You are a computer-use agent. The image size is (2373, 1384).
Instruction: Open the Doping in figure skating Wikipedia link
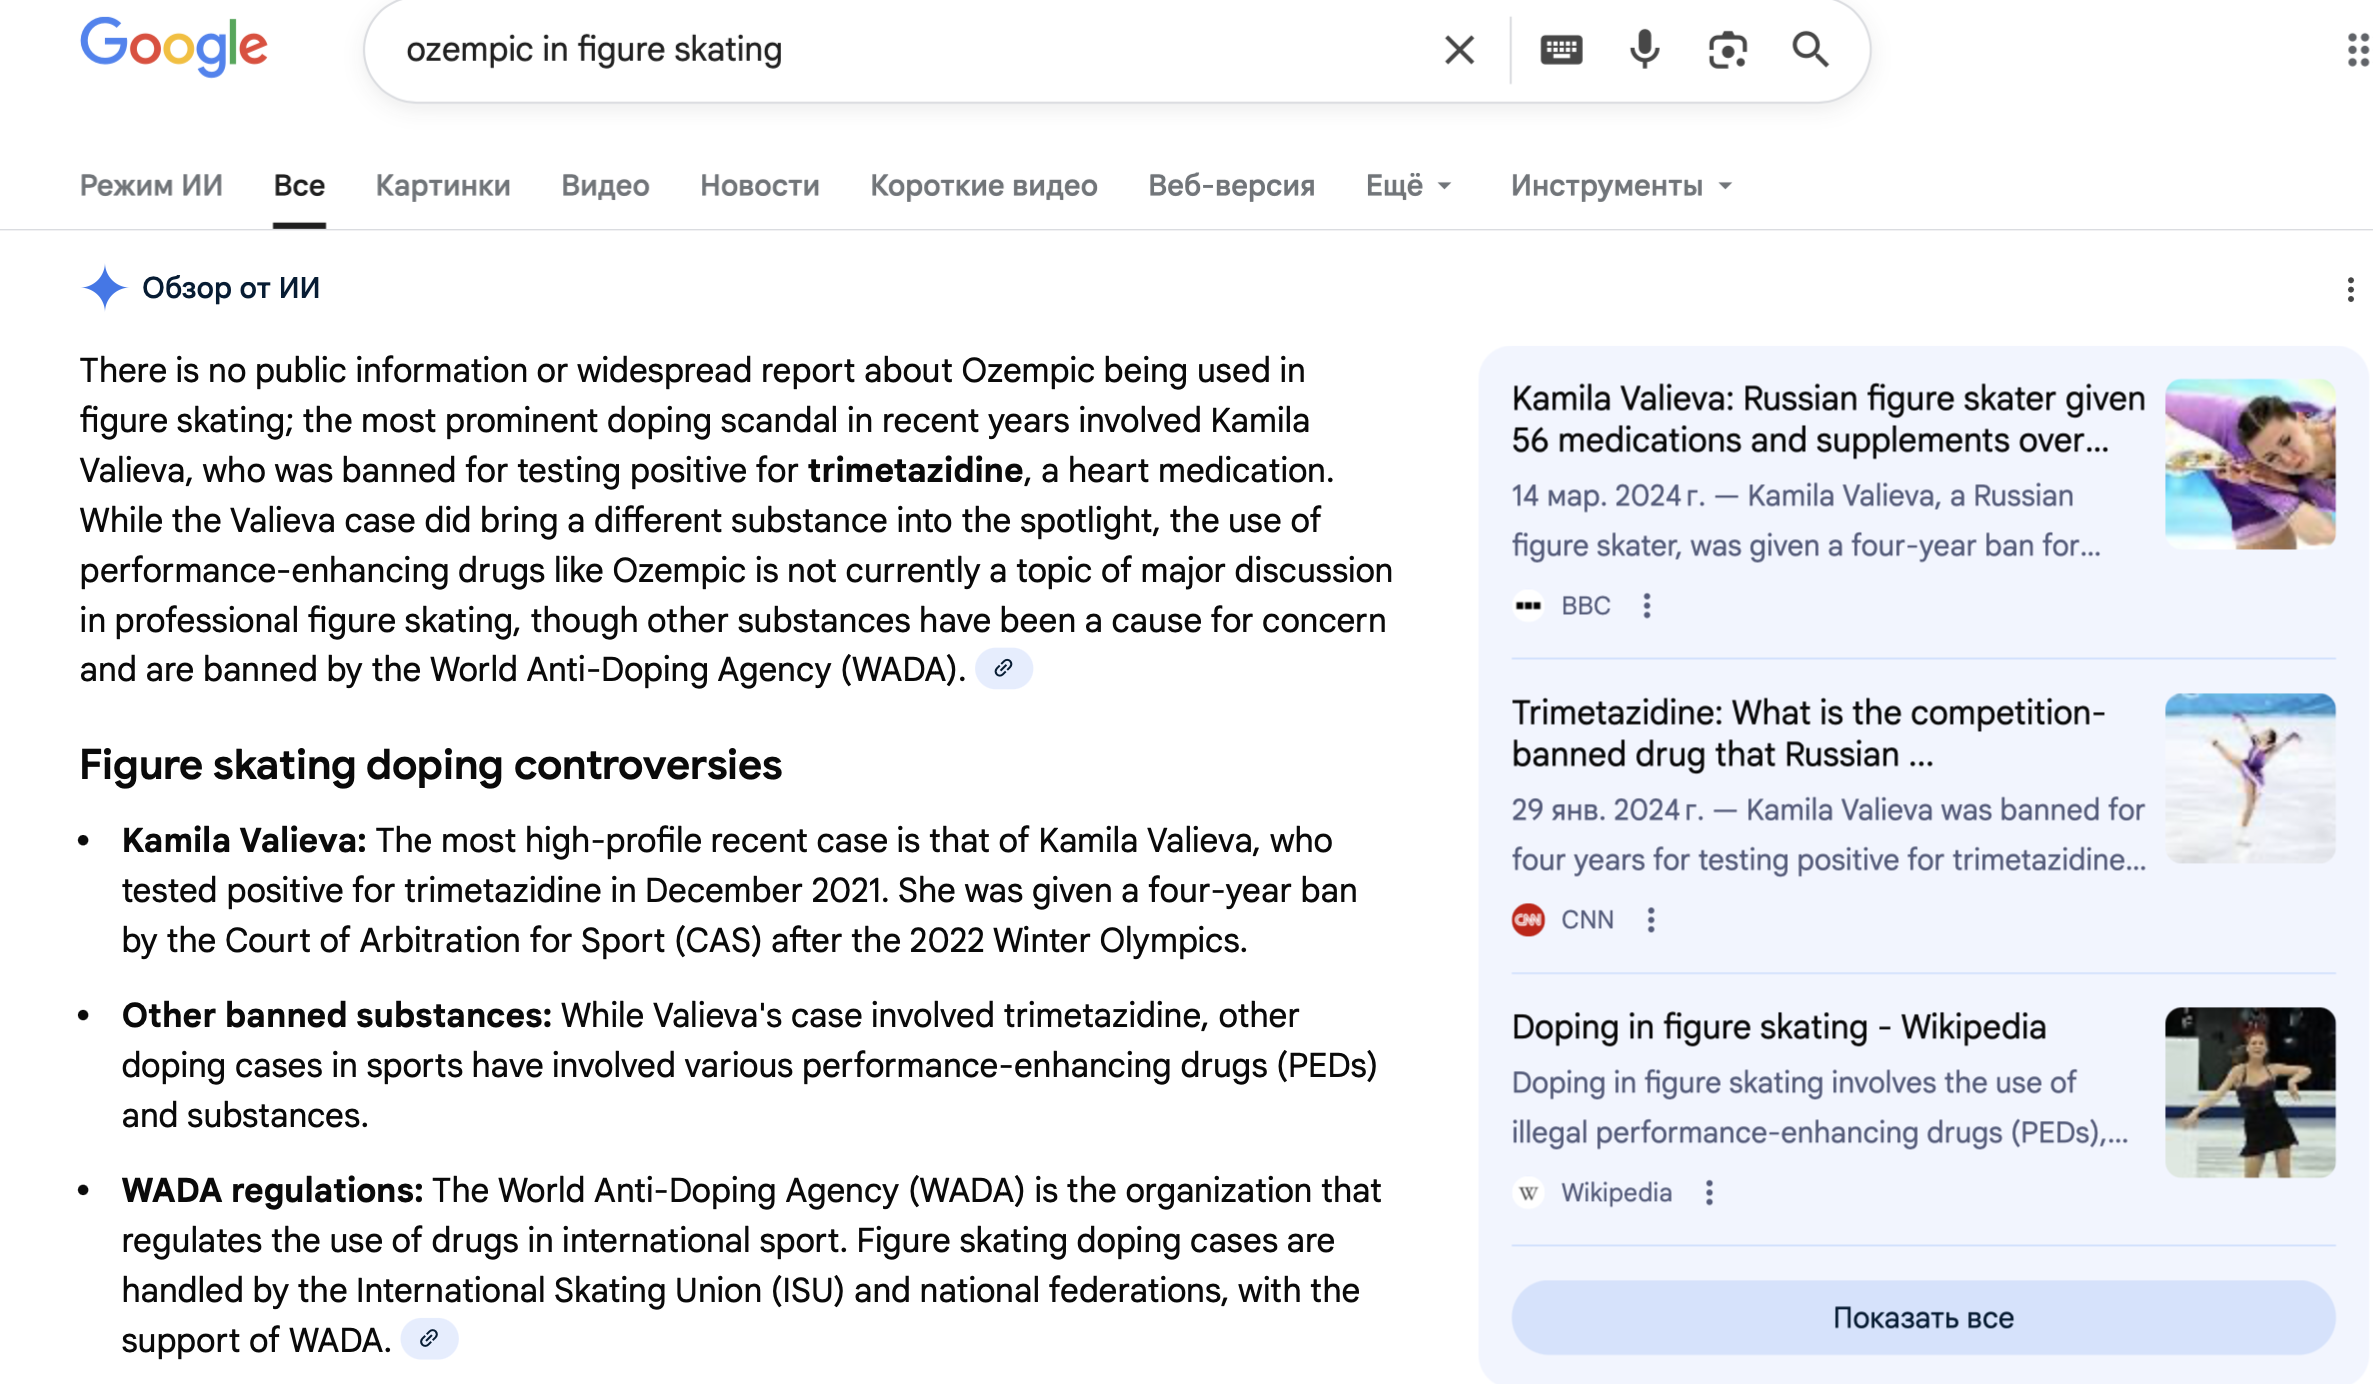(x=1778, y=1027)
